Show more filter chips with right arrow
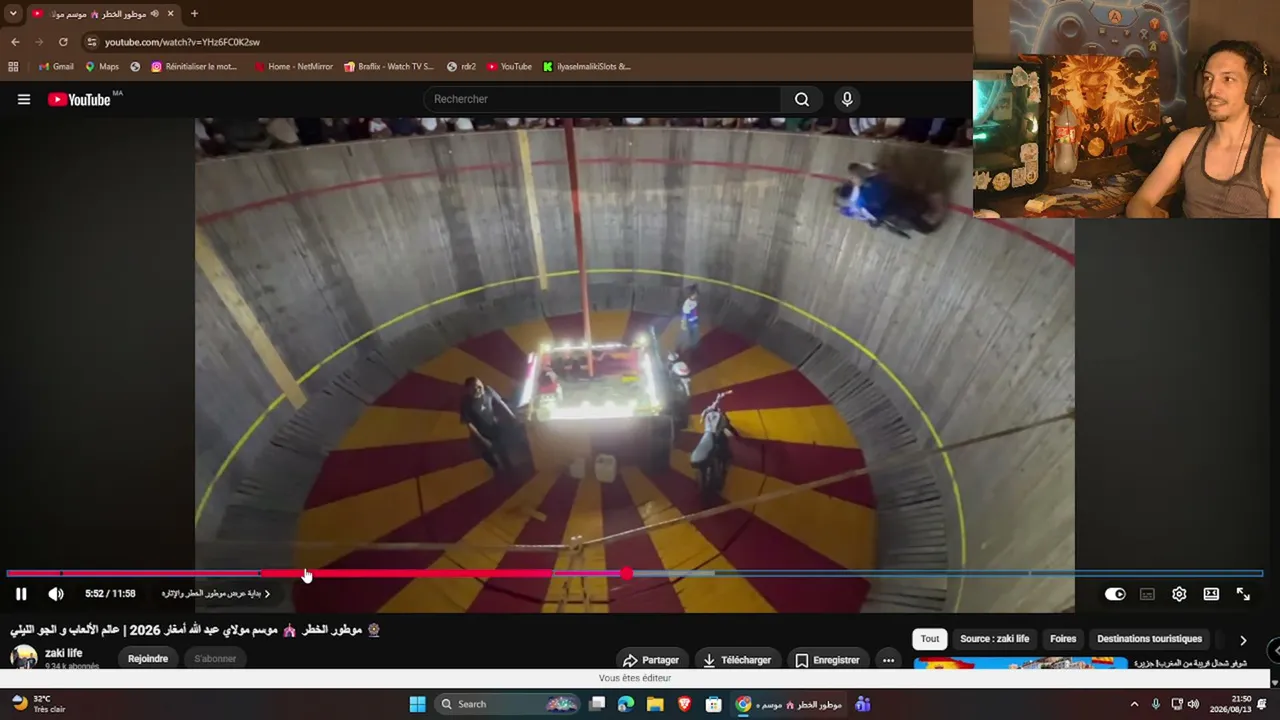This screenshot has height=720, width=1280. [x=1243, y=640]
